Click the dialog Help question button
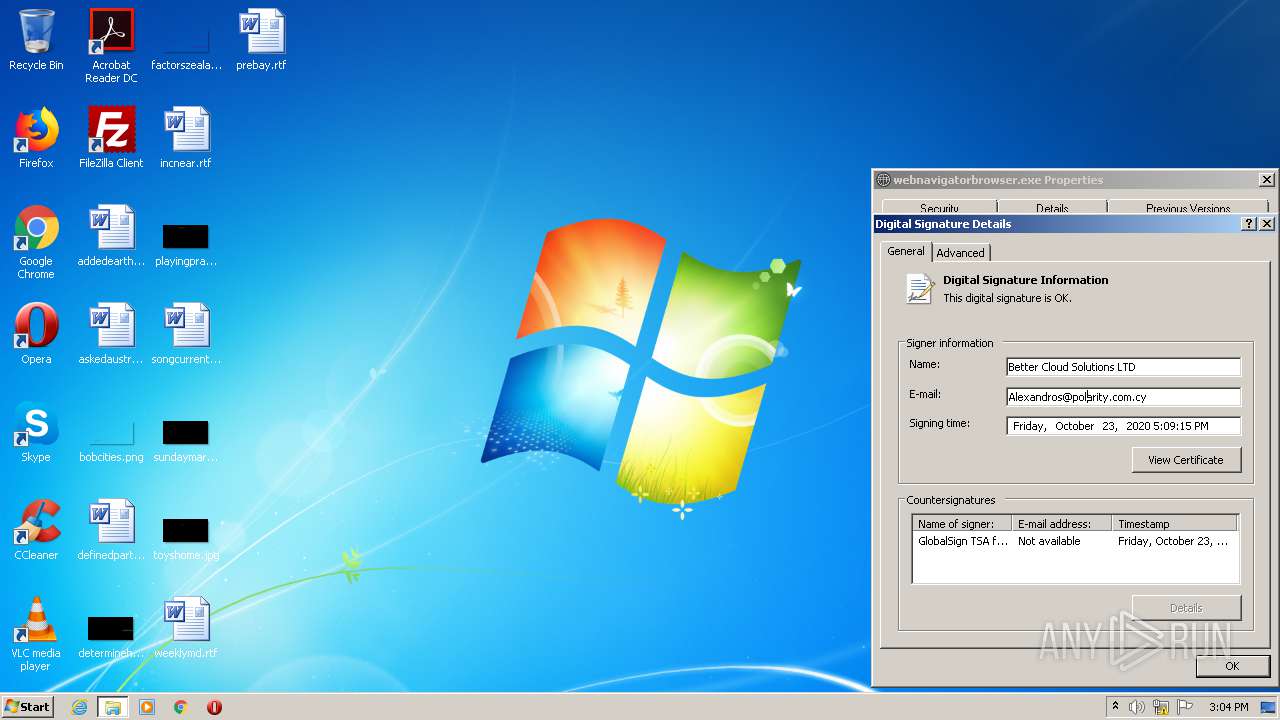This screenshot has height=720, width=1280. (1249, 224)
